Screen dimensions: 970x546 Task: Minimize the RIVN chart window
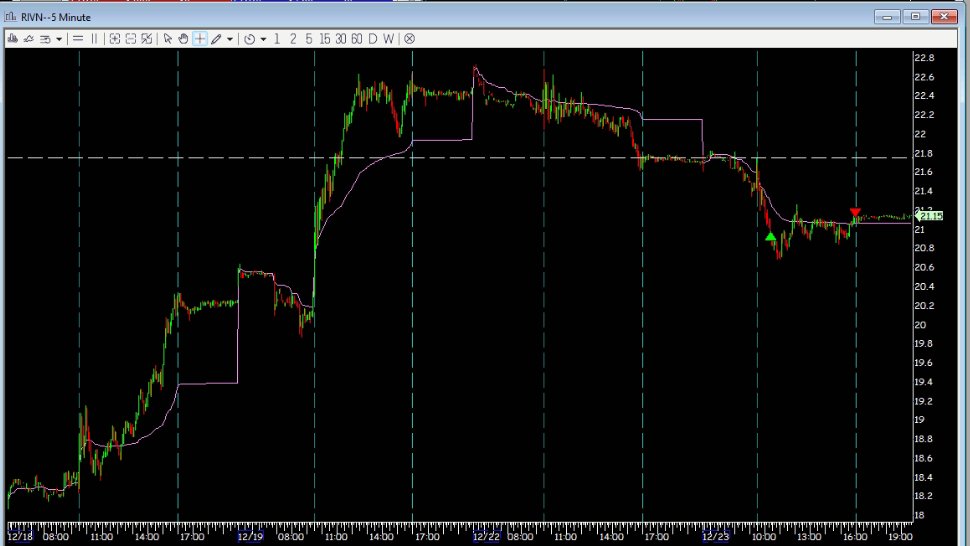pos(887,17)
